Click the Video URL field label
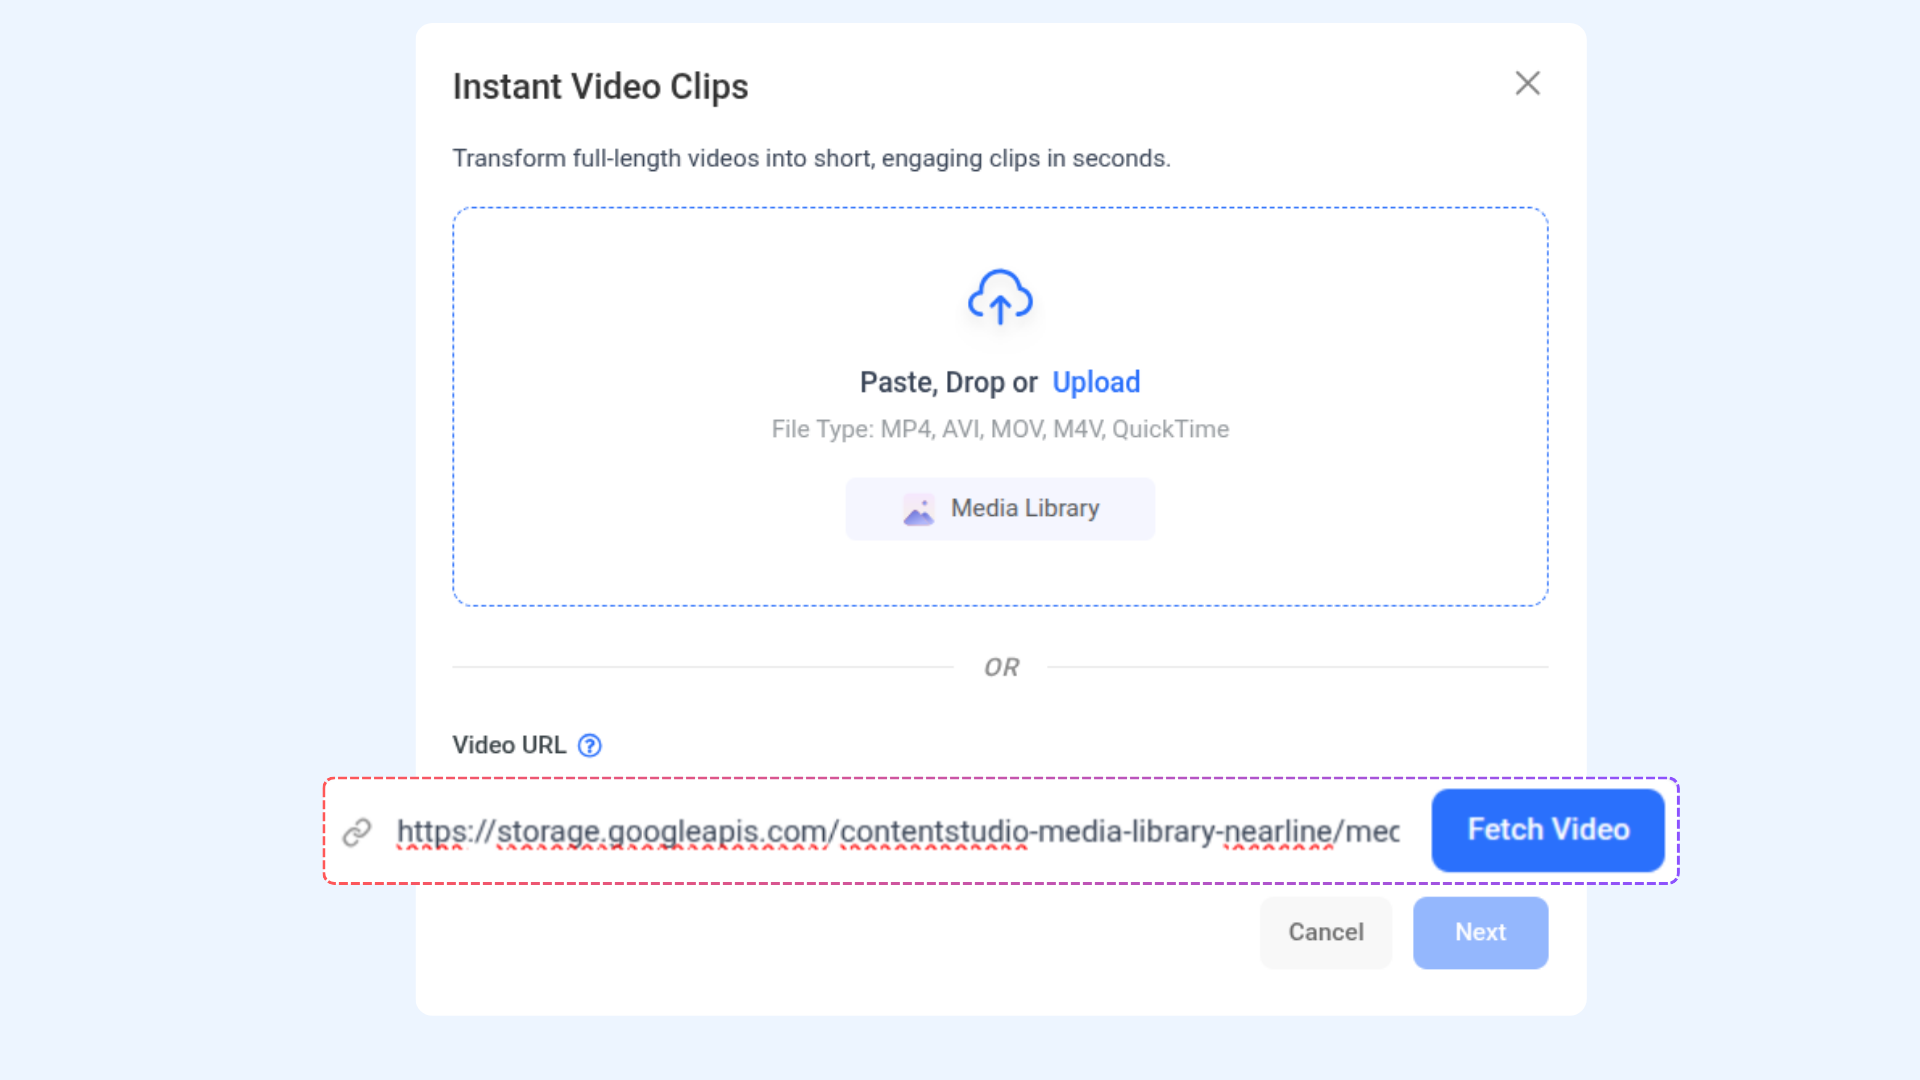Viewport: 1920px width, 1080px height. [509, 746]
